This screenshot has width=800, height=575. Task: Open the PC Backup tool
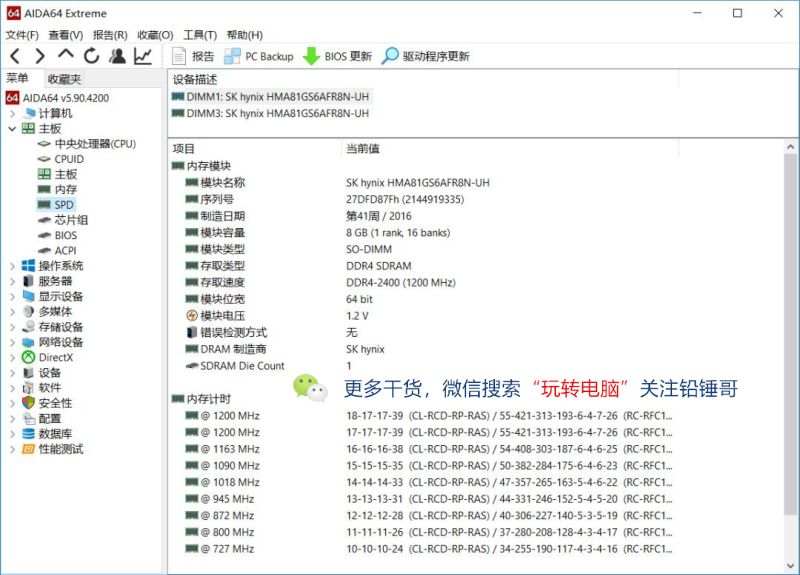point(259,56)
